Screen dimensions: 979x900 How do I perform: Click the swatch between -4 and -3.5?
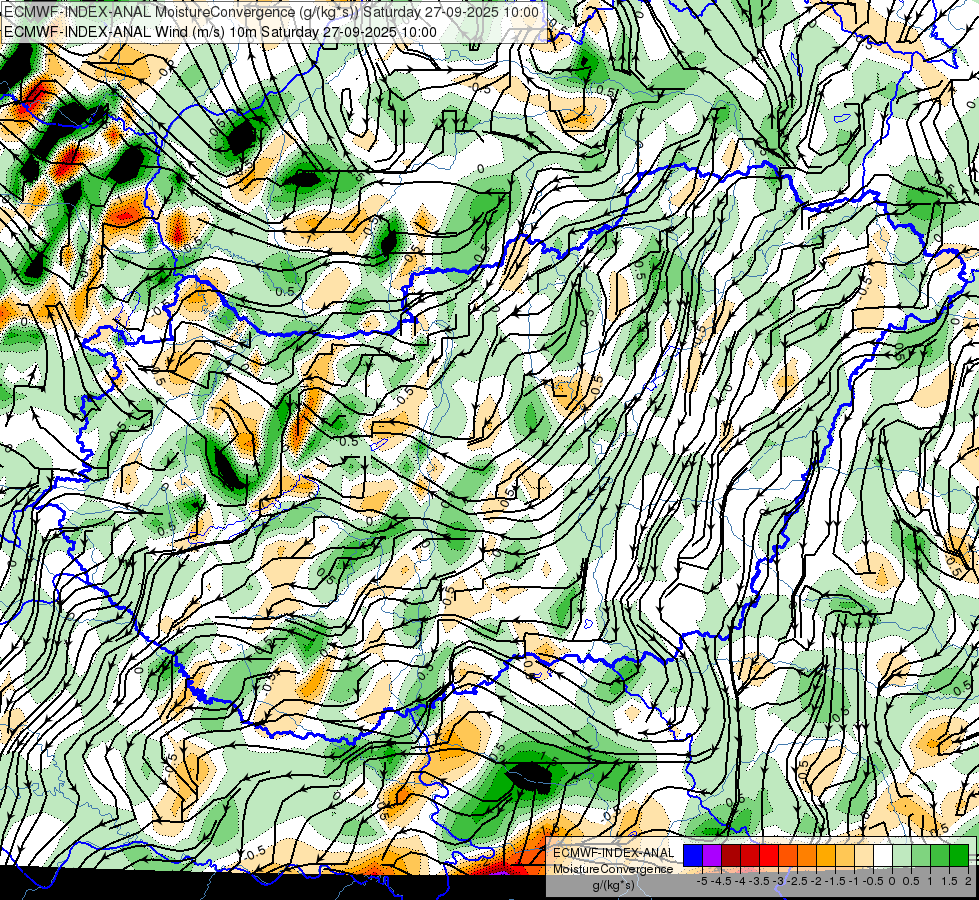coord(750,855)
